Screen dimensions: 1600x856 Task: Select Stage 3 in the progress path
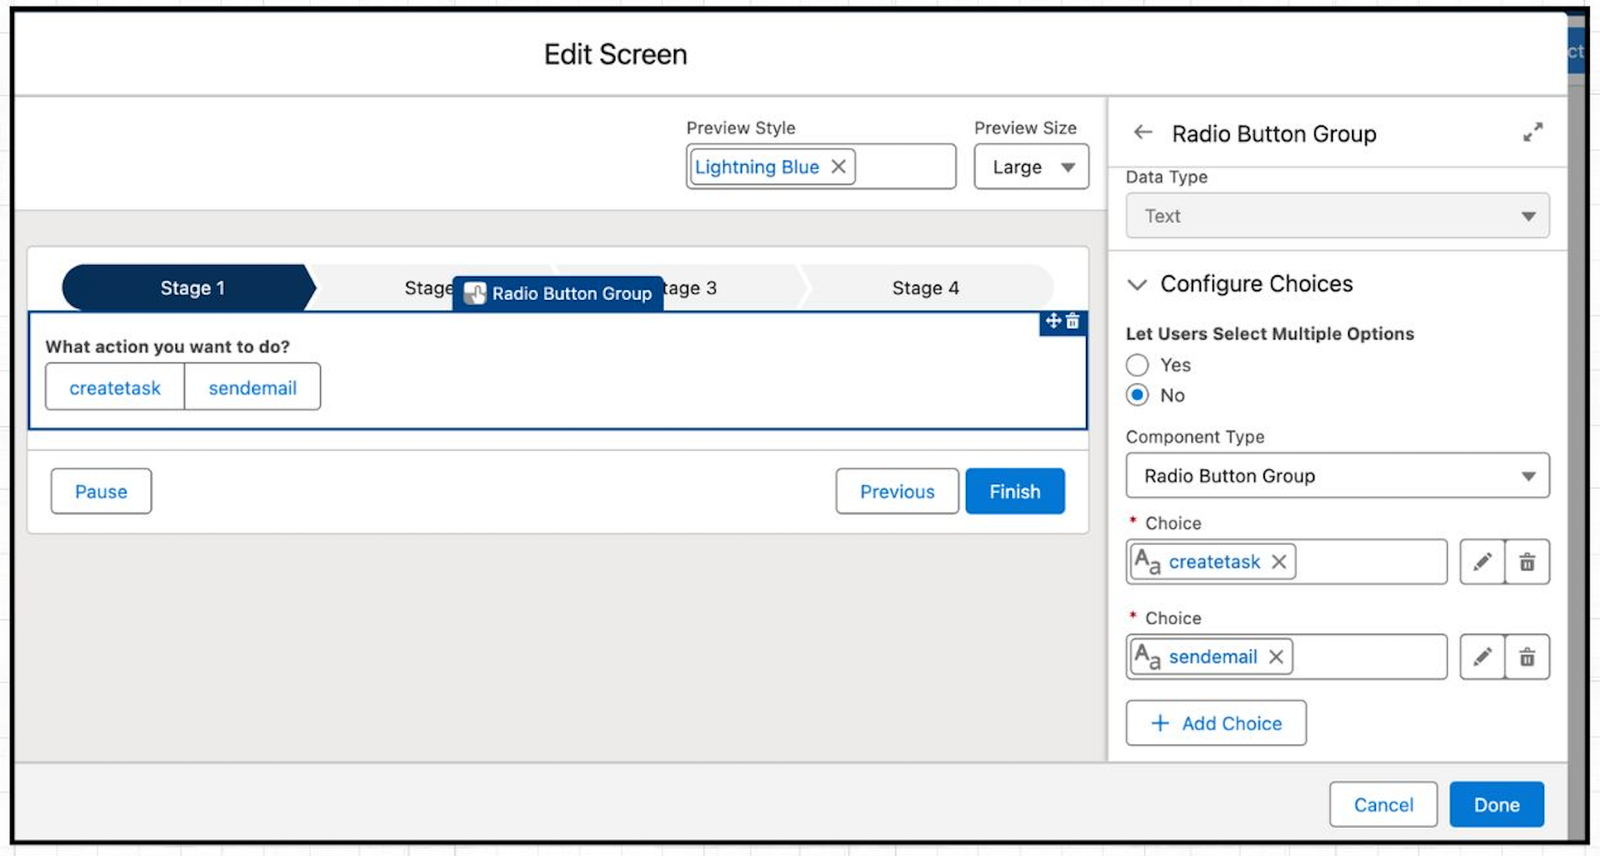[x=692, y=288]
